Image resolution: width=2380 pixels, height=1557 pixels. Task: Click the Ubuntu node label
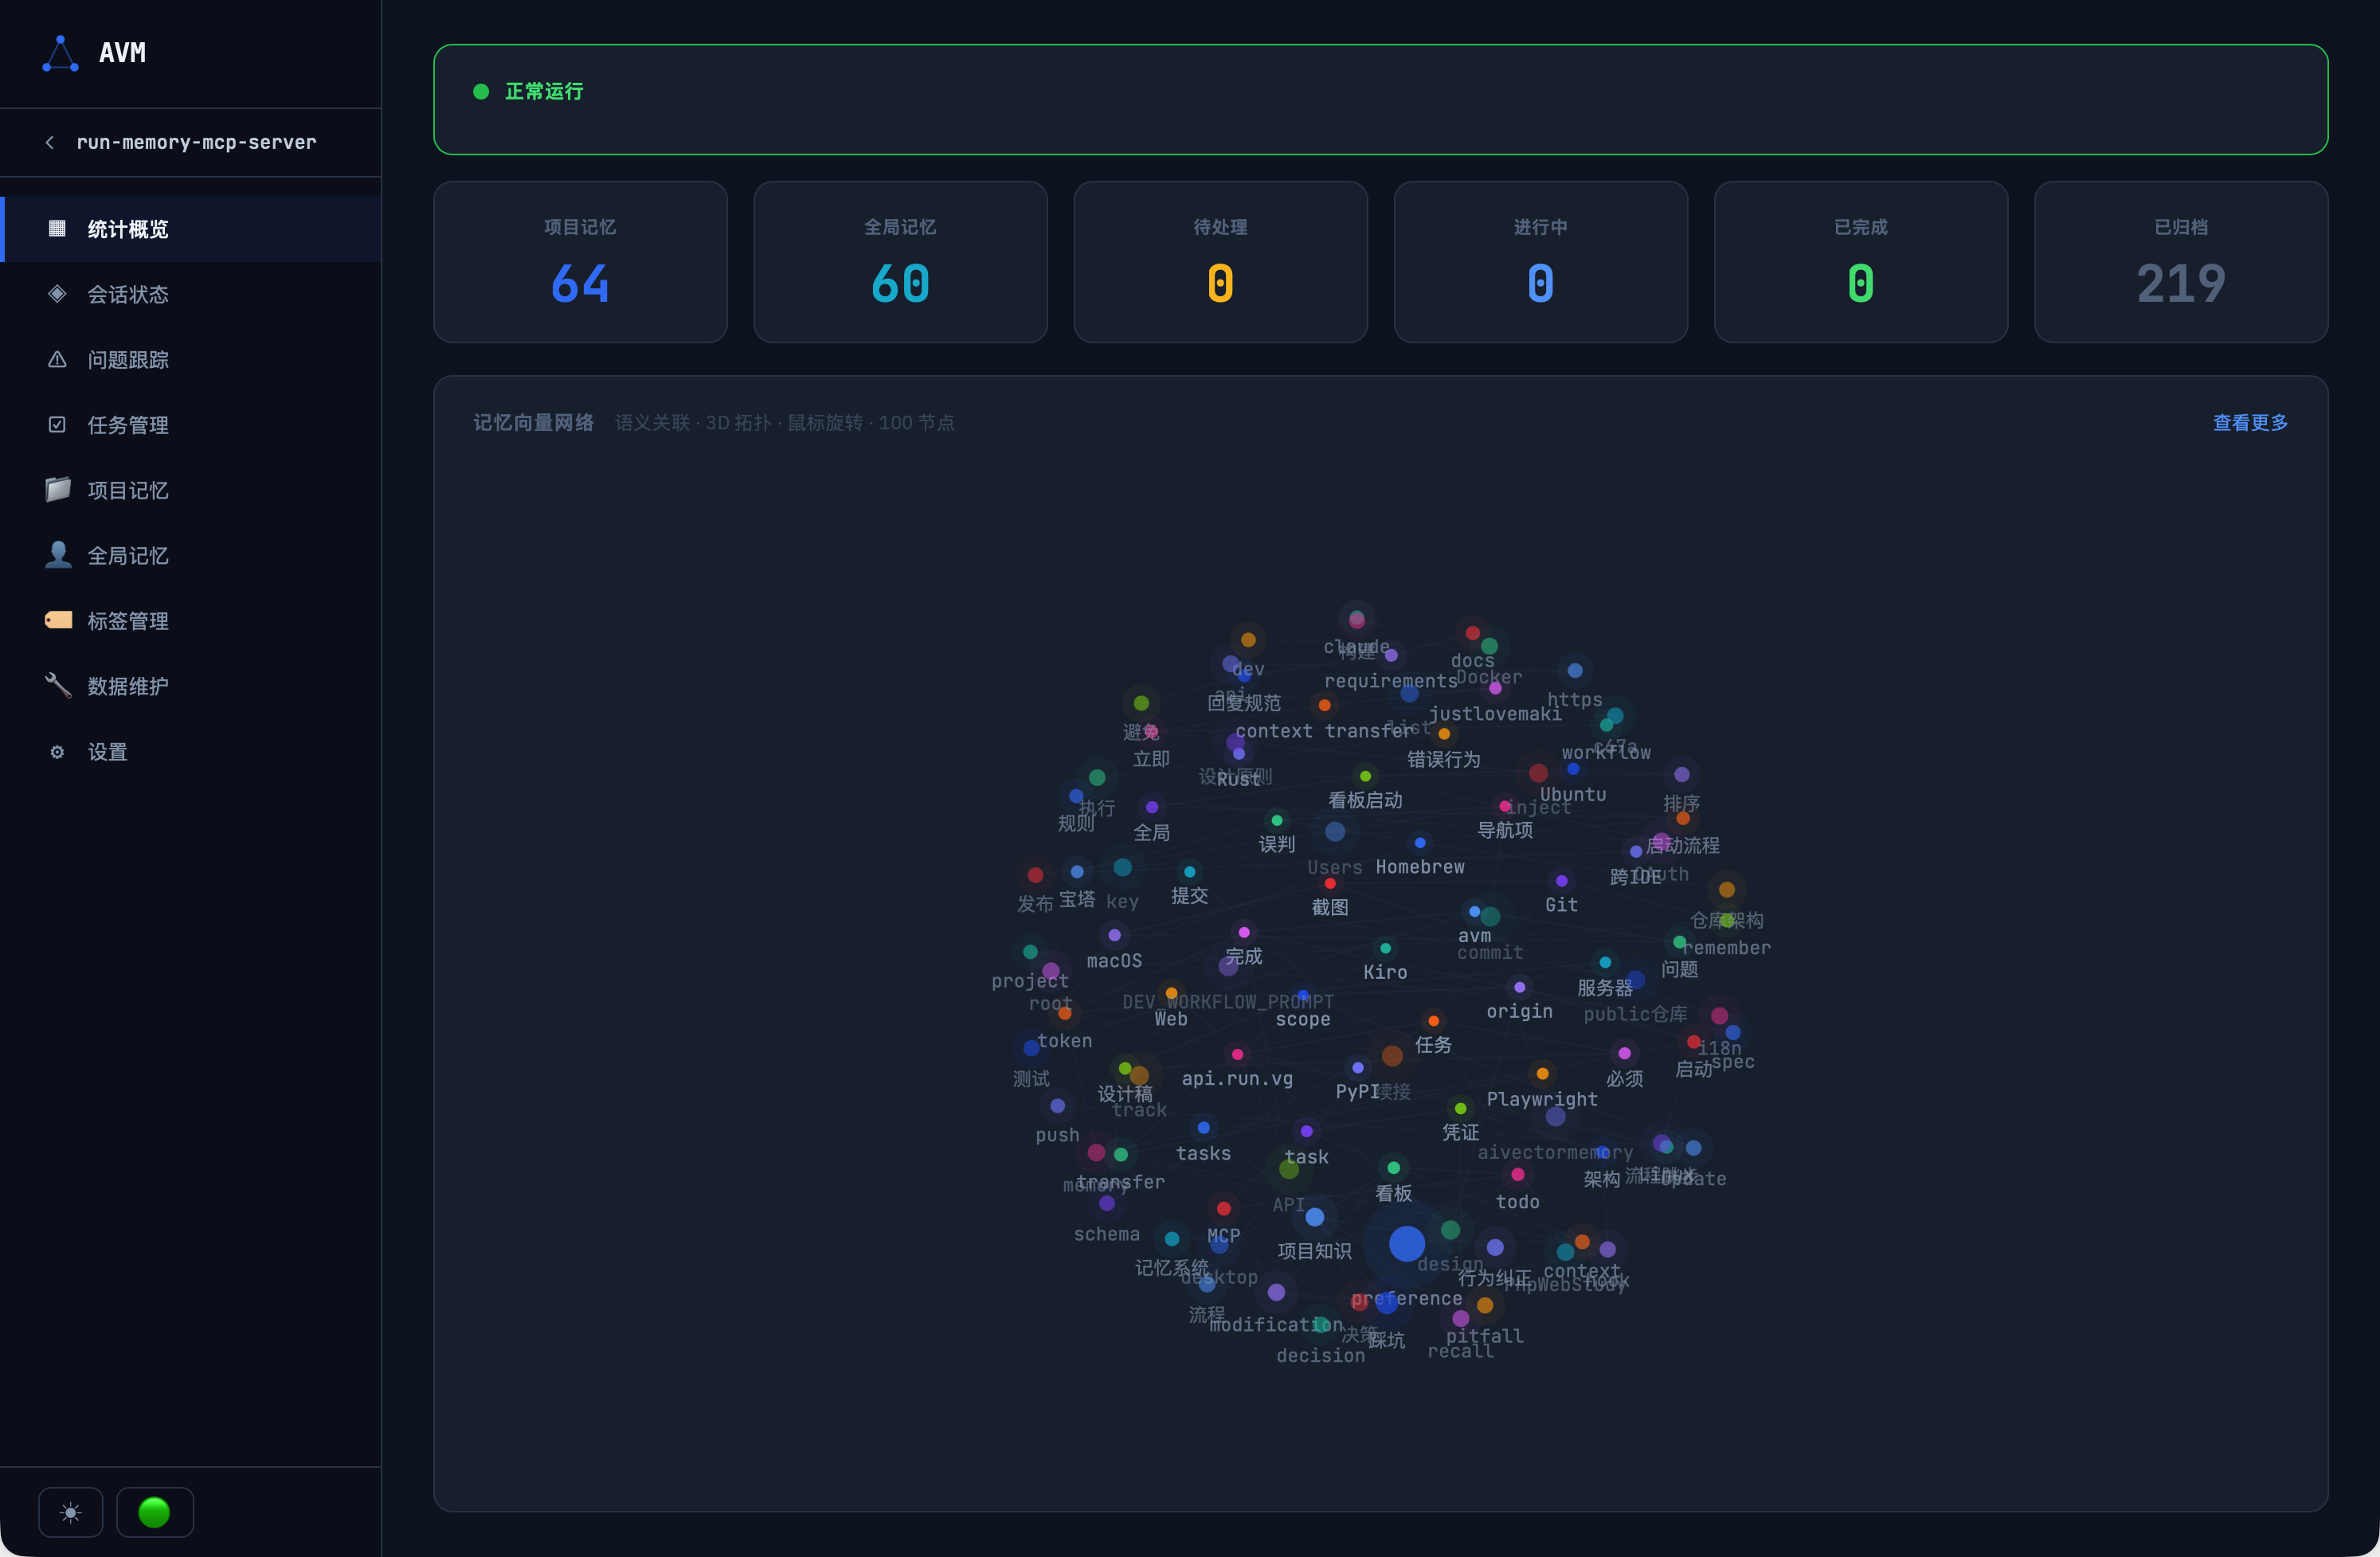click(1573, 794)
